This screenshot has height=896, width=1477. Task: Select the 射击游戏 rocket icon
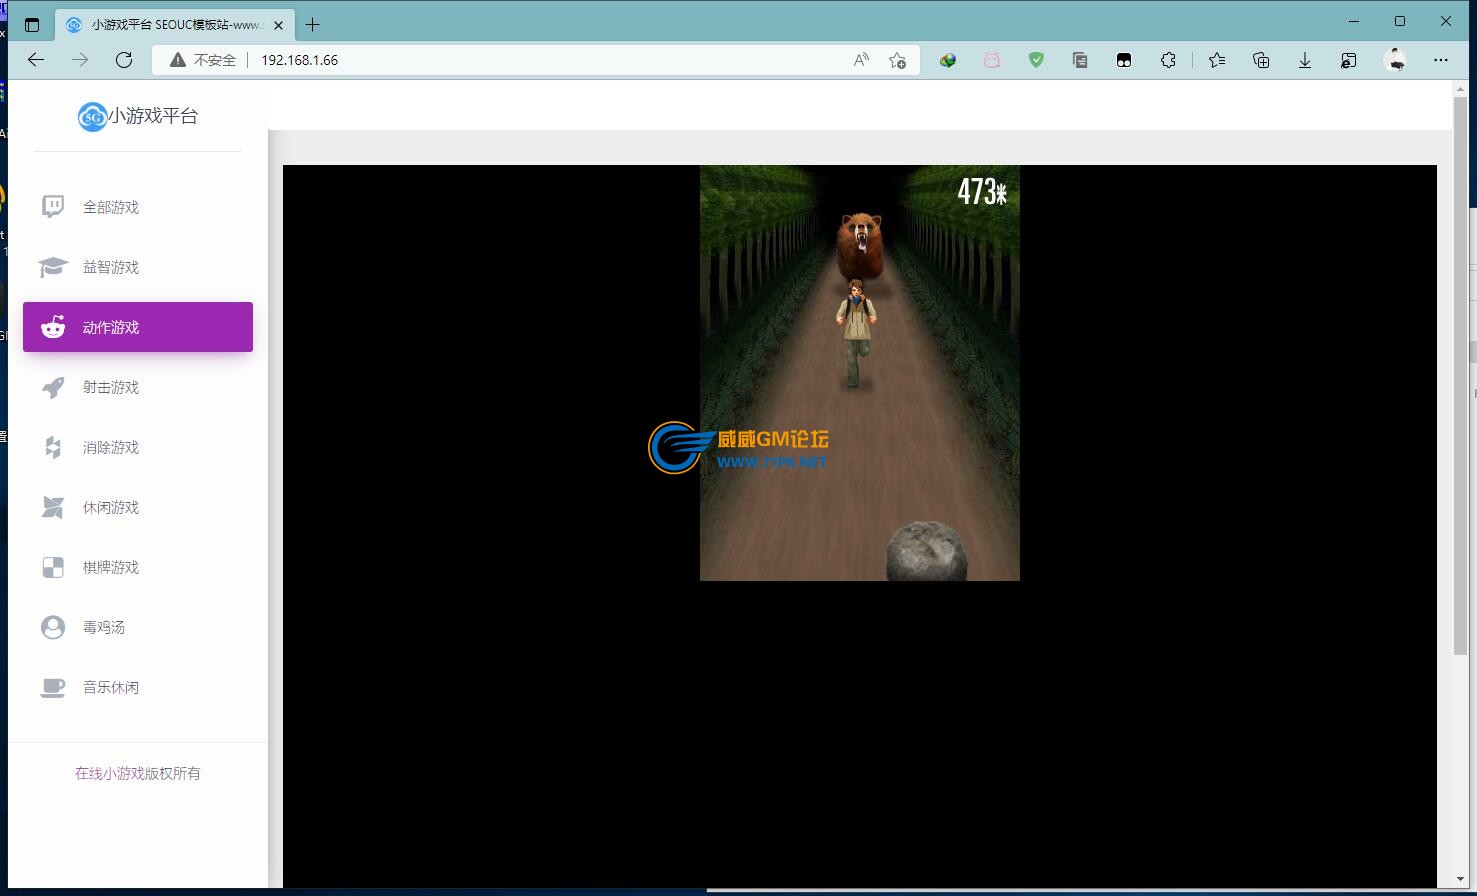tap(53, 387)
